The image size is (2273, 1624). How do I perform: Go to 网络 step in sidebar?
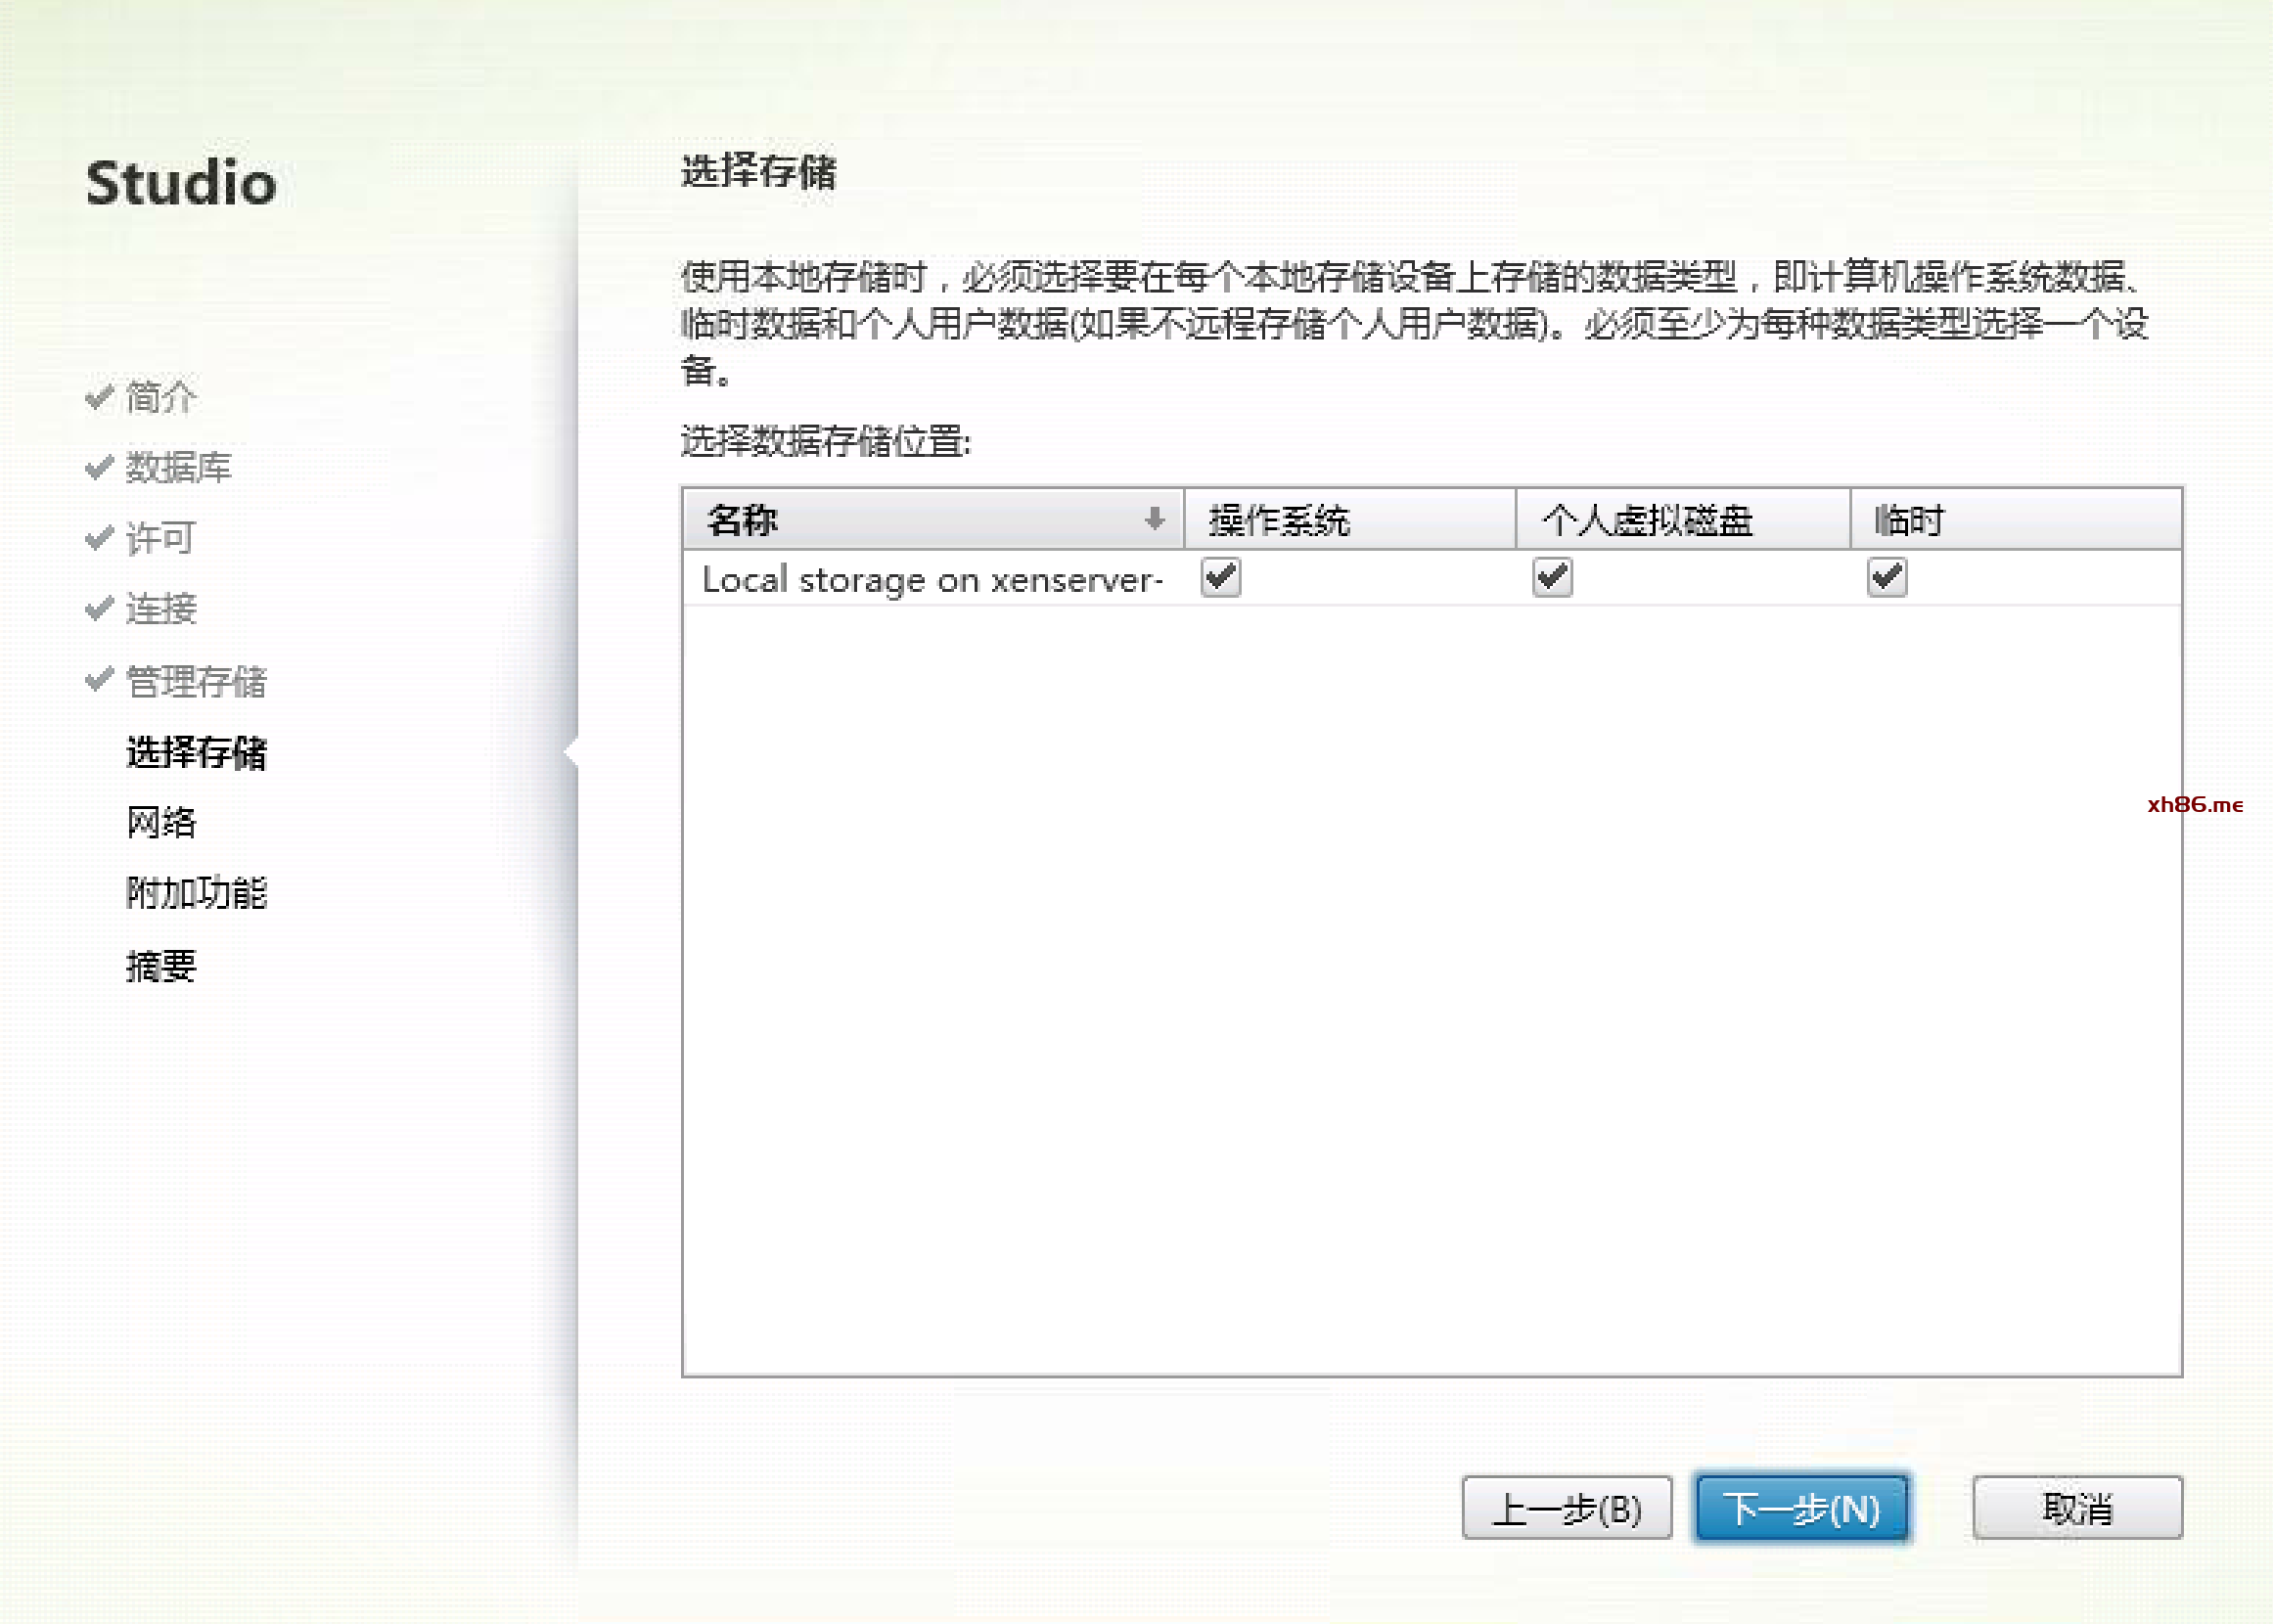161,822
